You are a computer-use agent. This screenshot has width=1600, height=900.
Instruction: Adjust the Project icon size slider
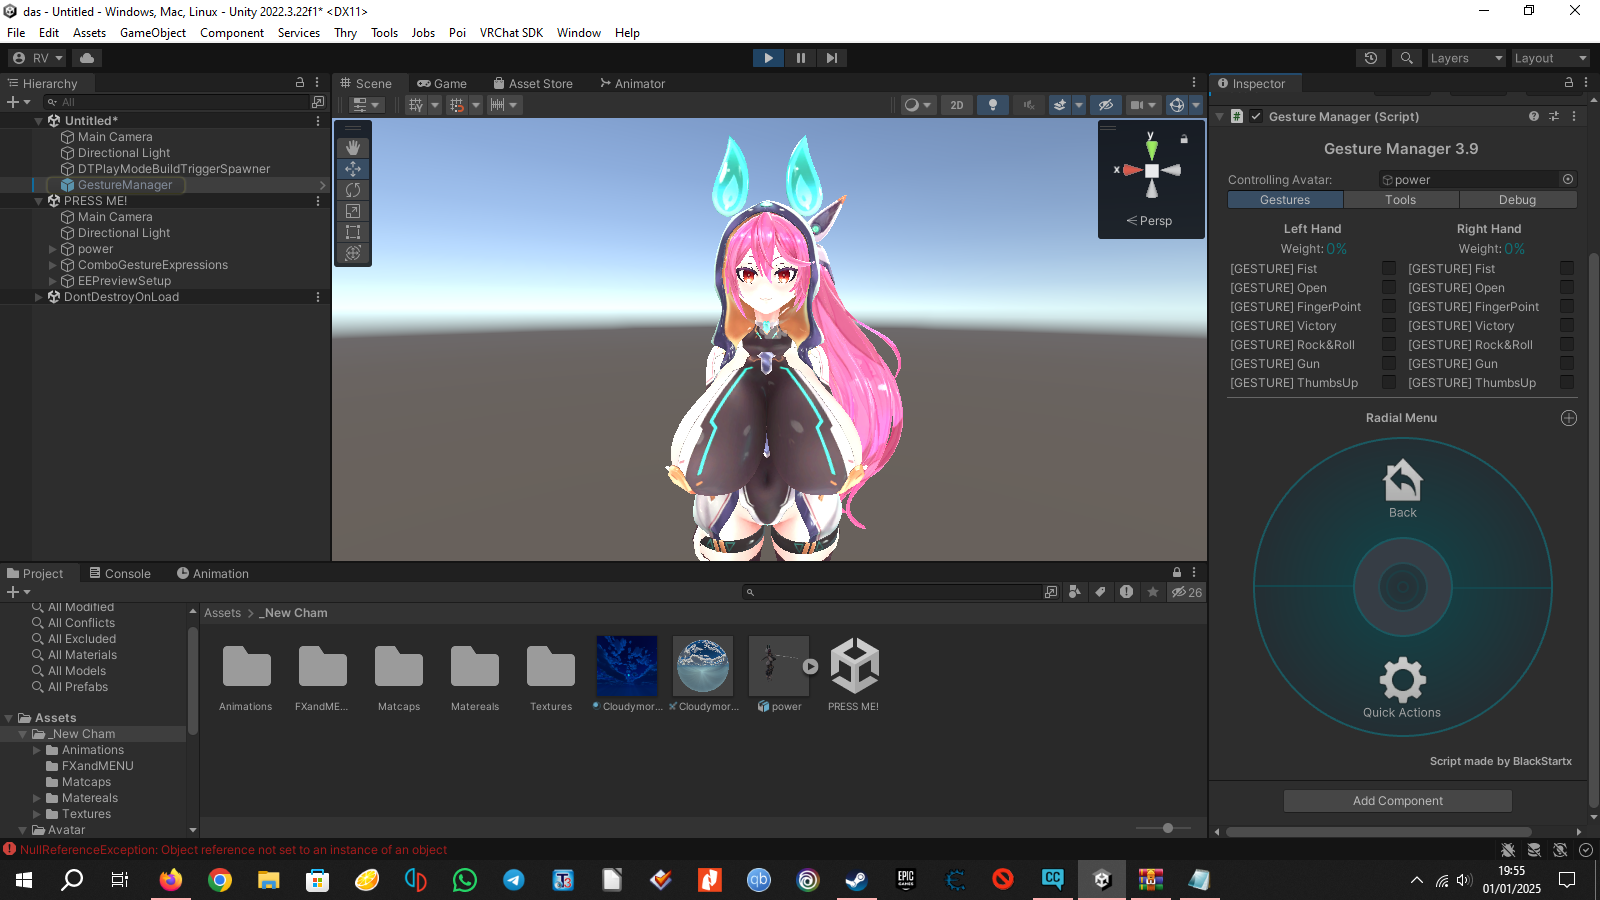pos(1167,828)
